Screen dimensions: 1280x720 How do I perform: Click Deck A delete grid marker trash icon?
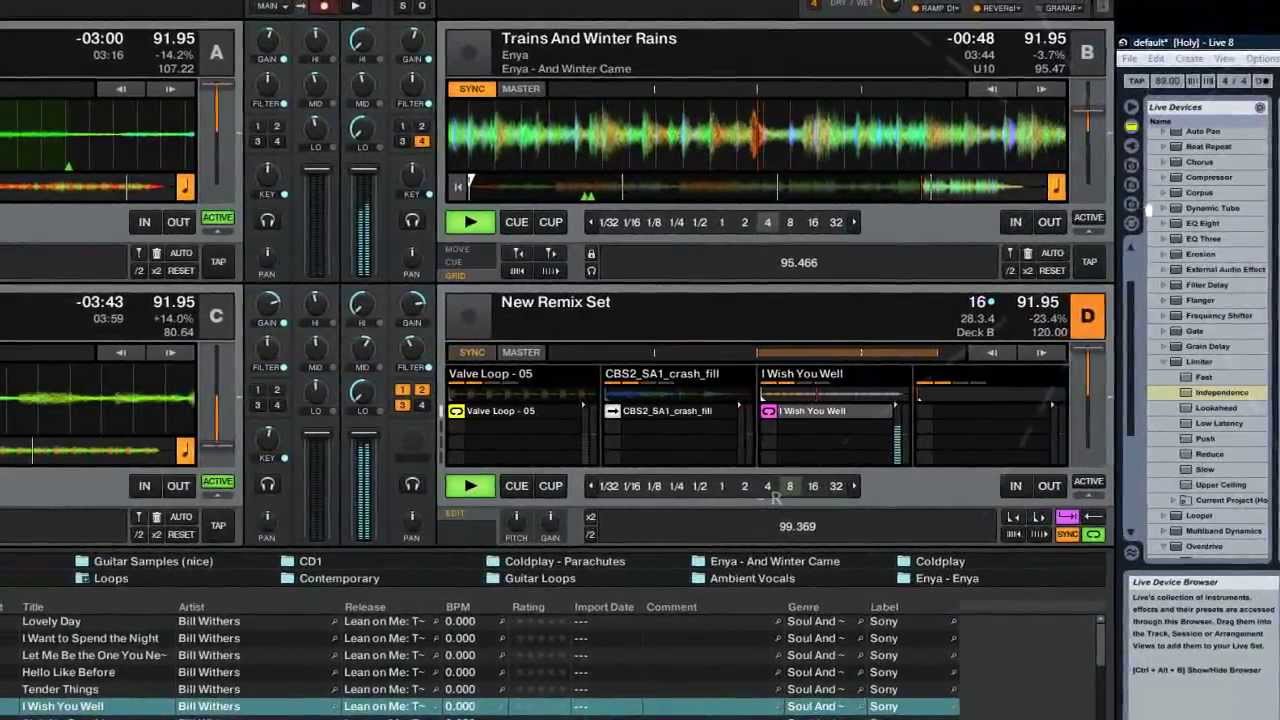point(156,253)
